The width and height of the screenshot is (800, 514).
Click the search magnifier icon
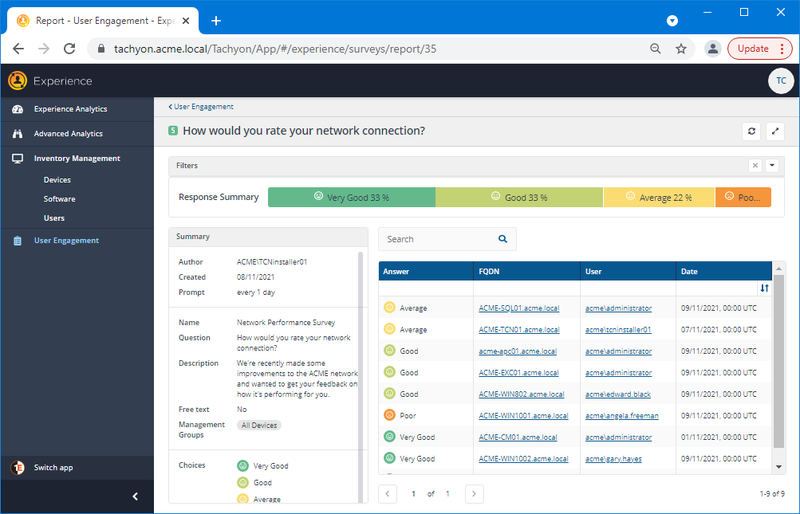coord(503,239)
